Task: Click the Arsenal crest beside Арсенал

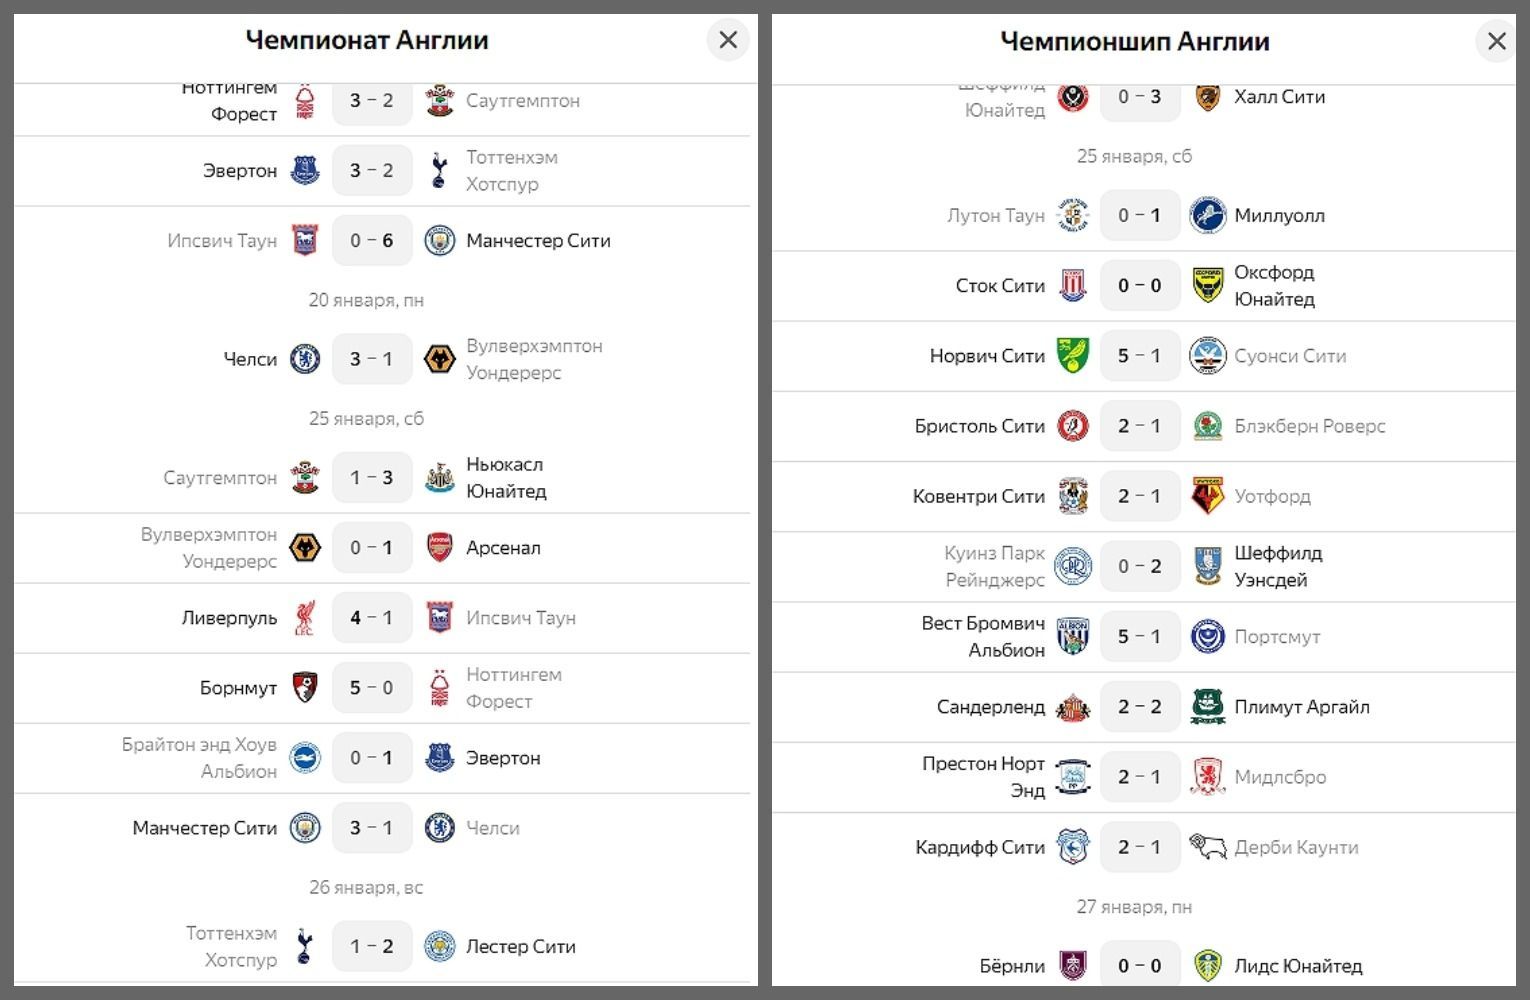Action: [x=440, y=548]
